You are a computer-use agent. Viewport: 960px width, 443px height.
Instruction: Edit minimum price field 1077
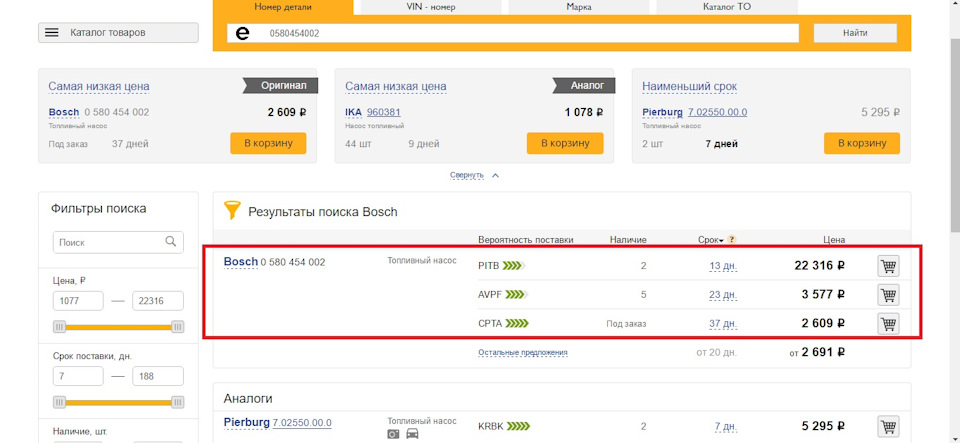pos(78,301)
